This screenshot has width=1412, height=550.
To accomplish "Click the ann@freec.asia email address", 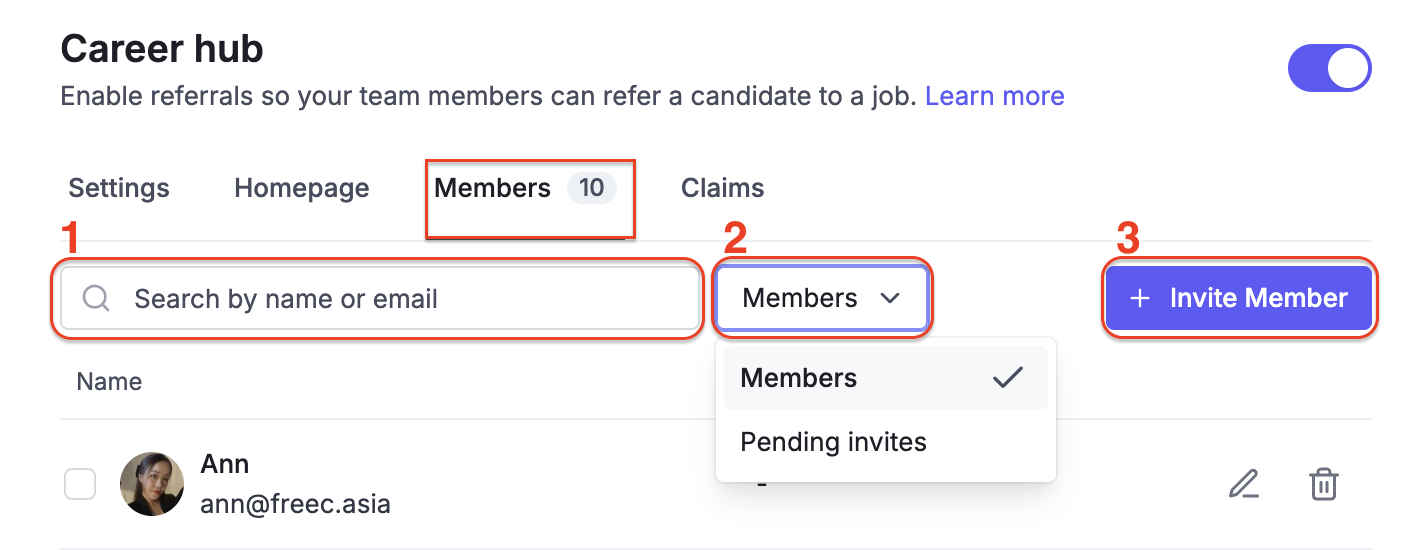I will (295, 504).
